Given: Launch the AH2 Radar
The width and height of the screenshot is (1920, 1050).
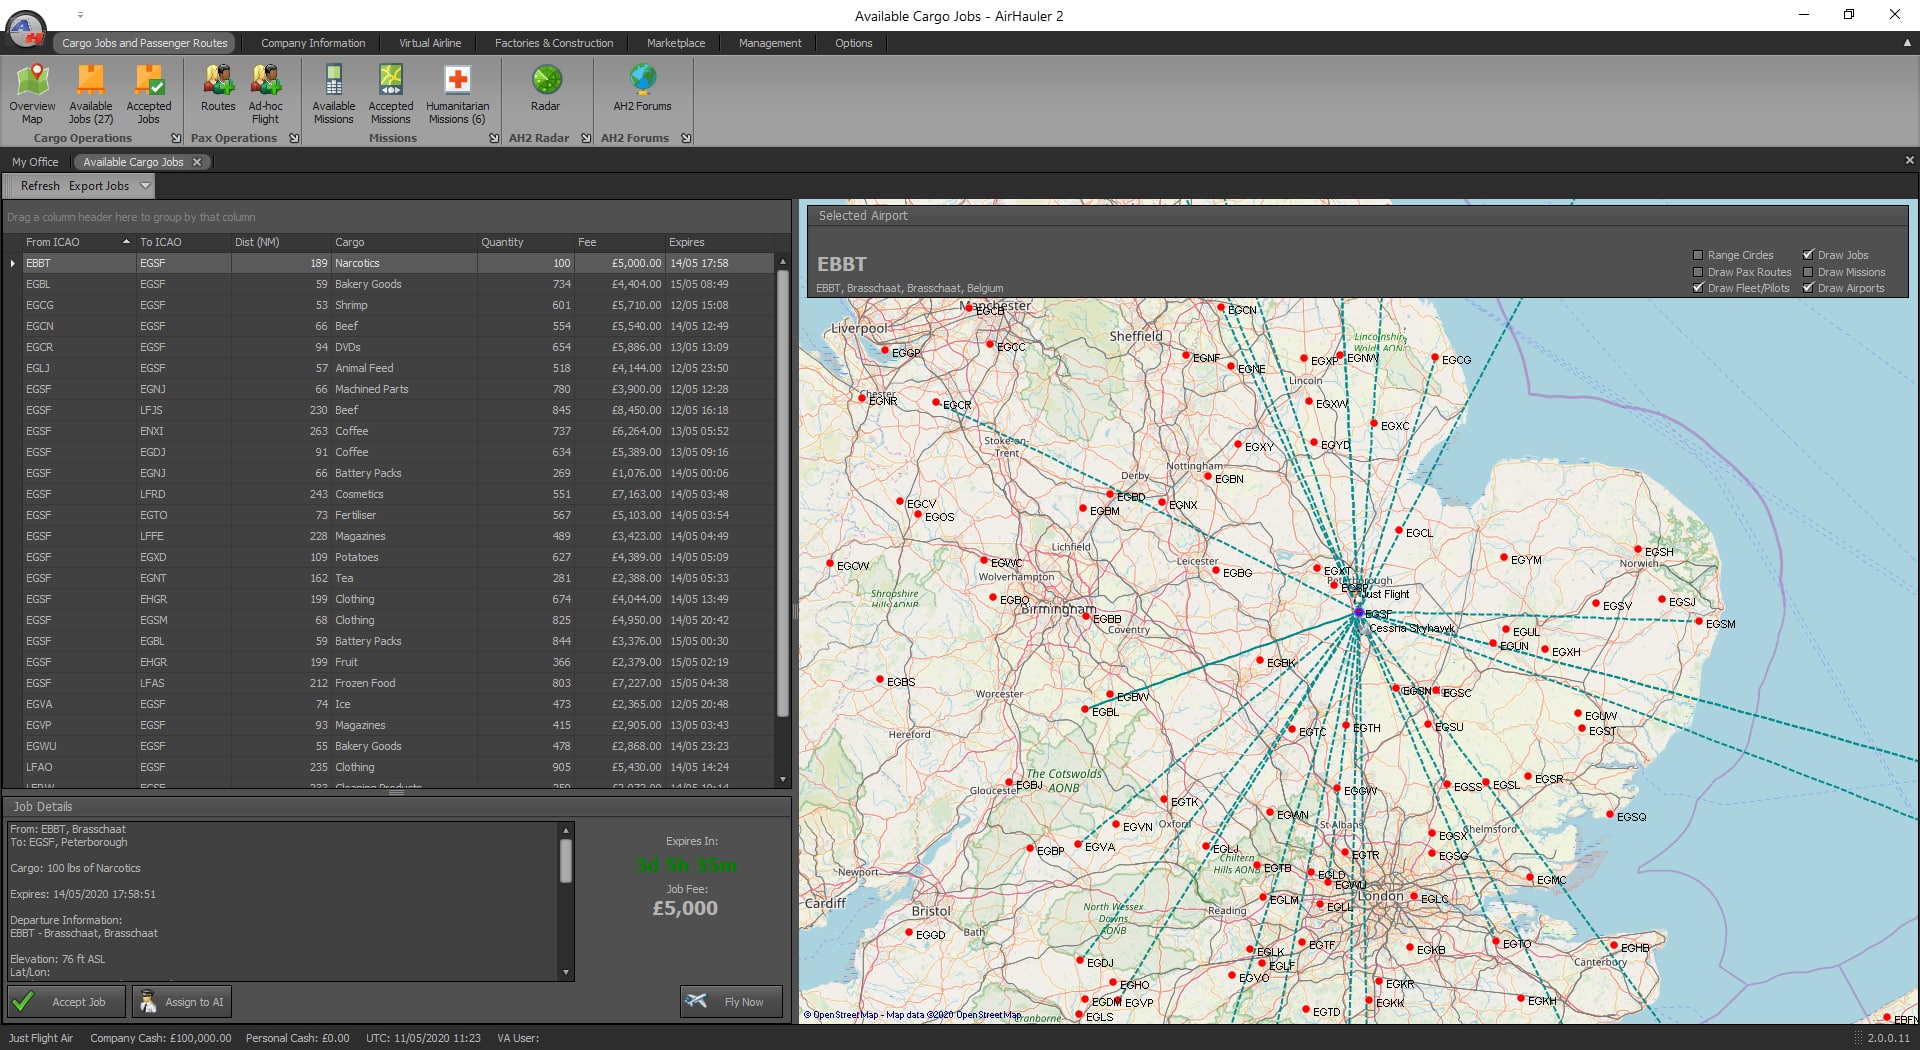Looking at the screenshot, I should coord(545,88).
